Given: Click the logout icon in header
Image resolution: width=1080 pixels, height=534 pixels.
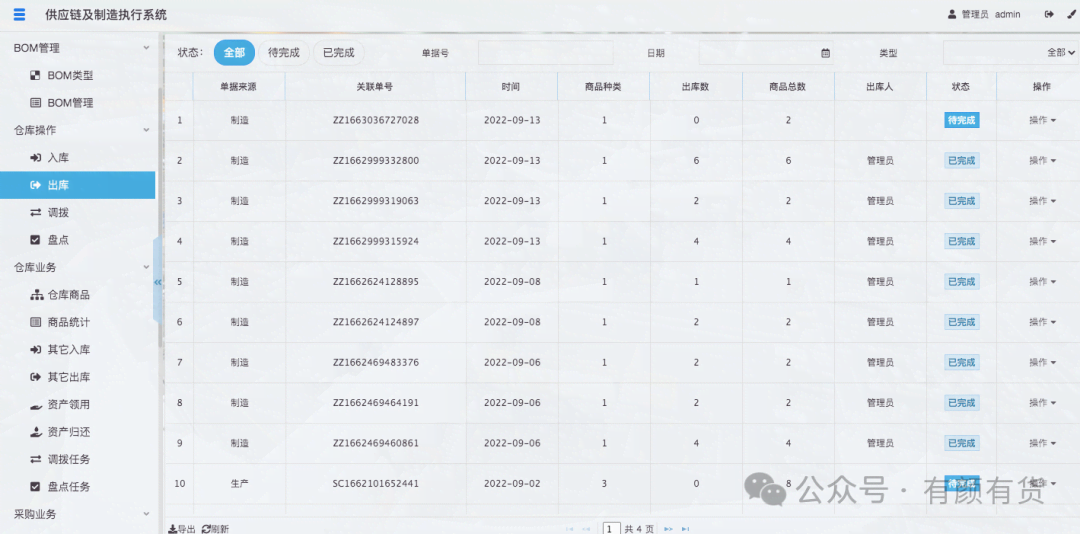Looking at the screenshot, I should (1049, 15).
